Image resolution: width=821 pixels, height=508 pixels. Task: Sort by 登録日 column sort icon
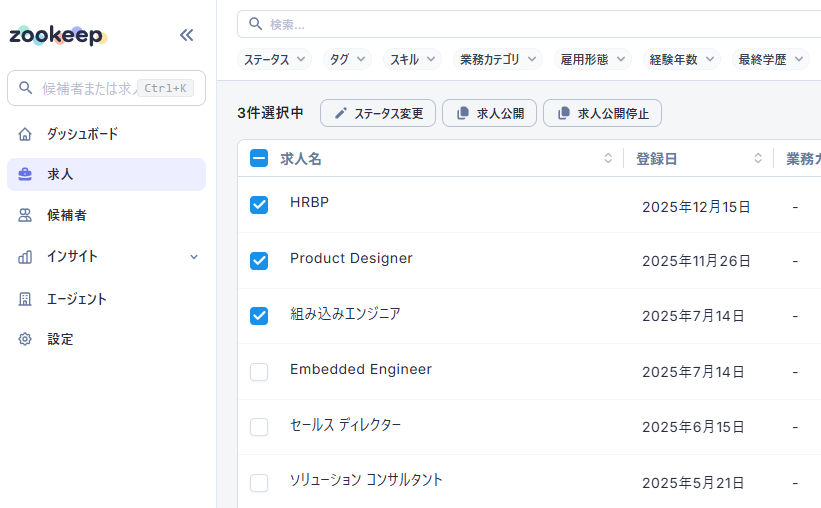coord(758,158)
